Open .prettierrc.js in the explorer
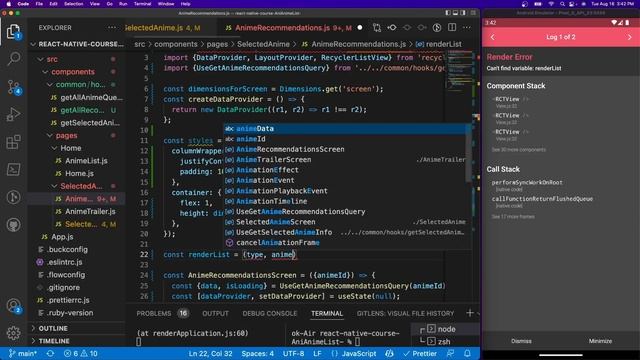Image resolution: width=640 pixels, height=360 pixels. (x=68, y=300)
